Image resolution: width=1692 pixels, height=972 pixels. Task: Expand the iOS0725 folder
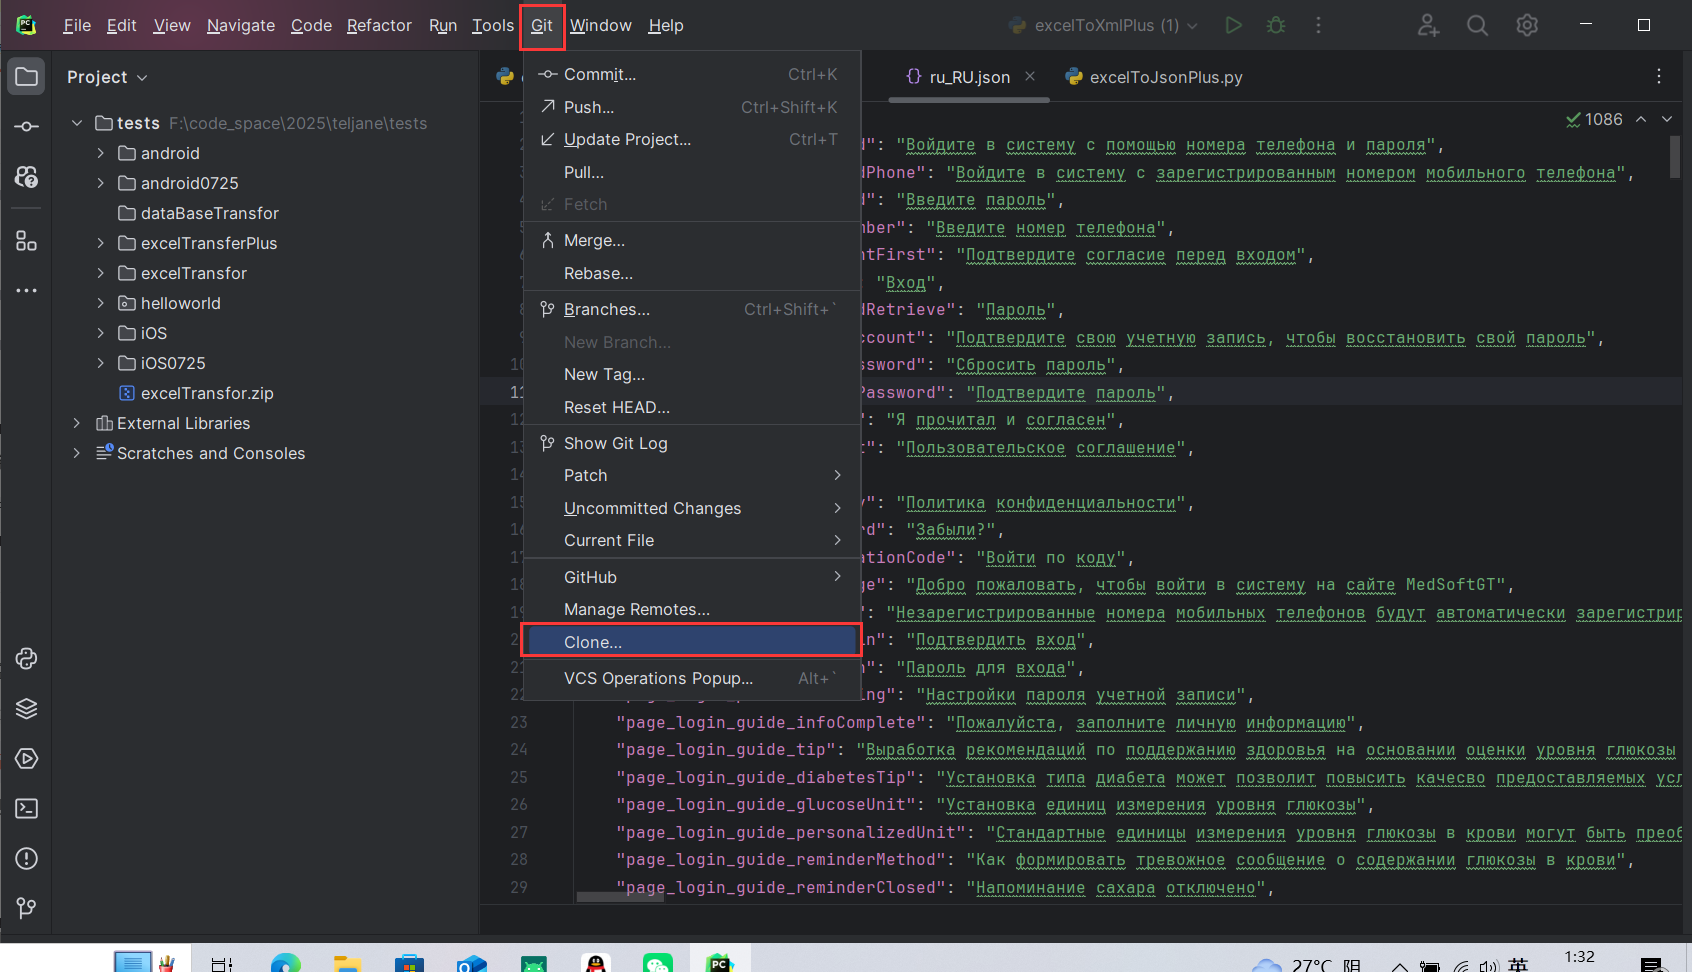[x=100, y=363]
